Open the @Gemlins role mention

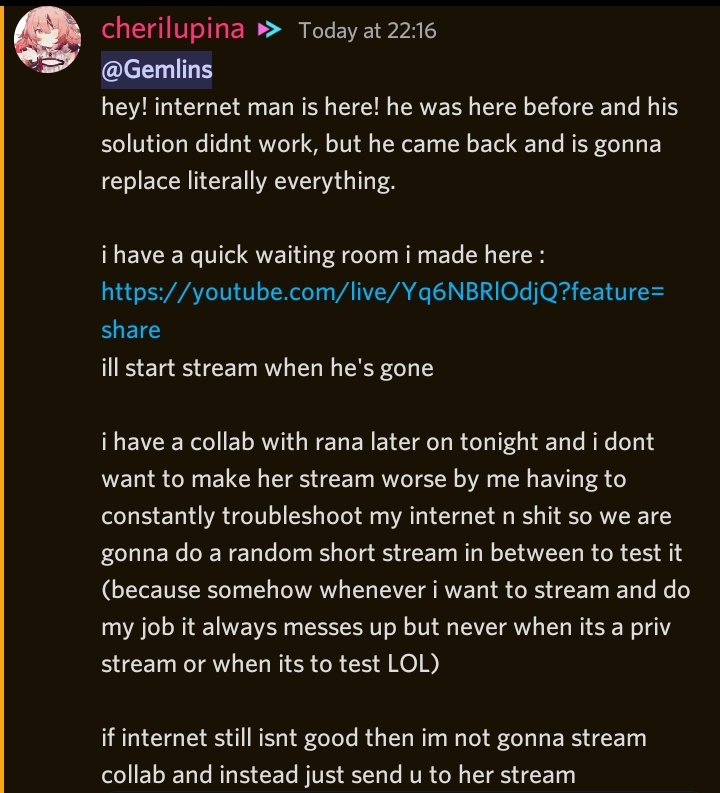point(157,70)
